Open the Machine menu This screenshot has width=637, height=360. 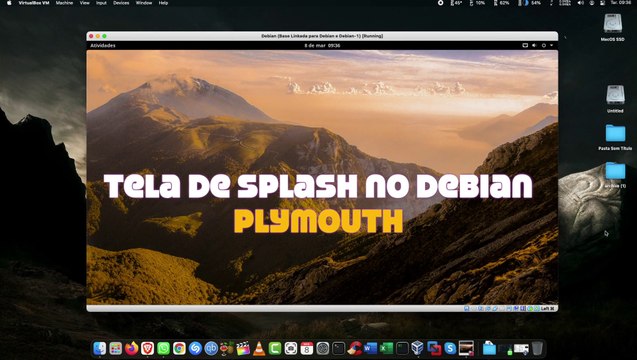coord(64,3)
